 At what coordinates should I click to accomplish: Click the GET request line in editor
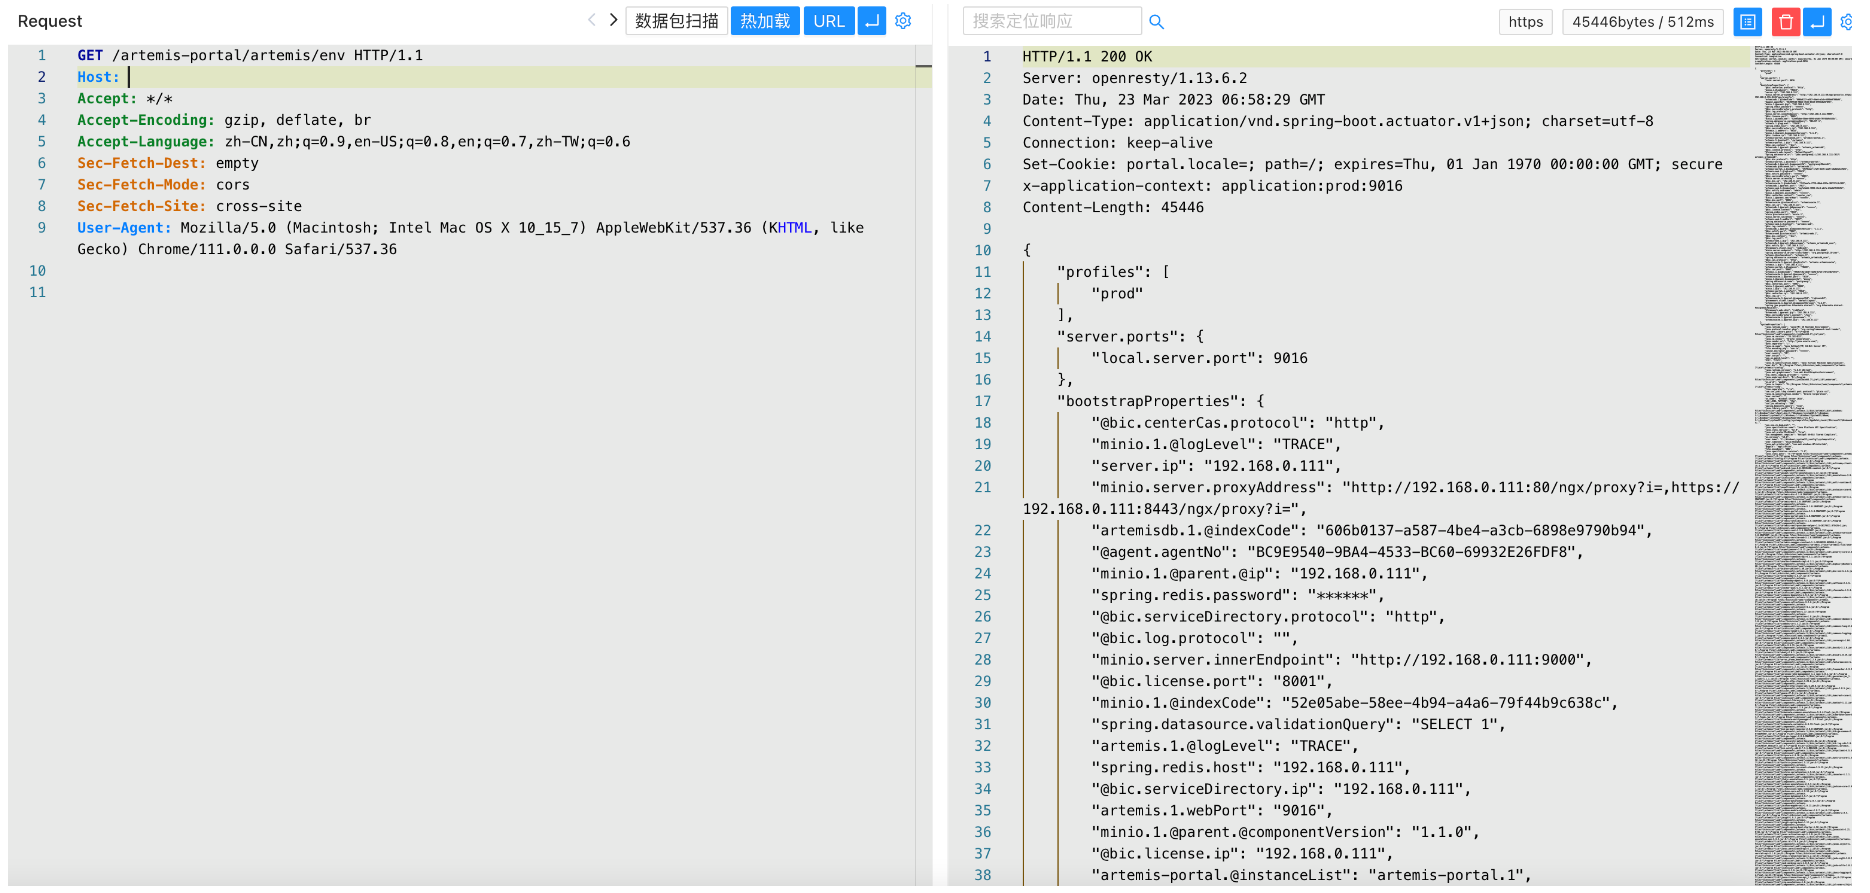tap(250, 56)
